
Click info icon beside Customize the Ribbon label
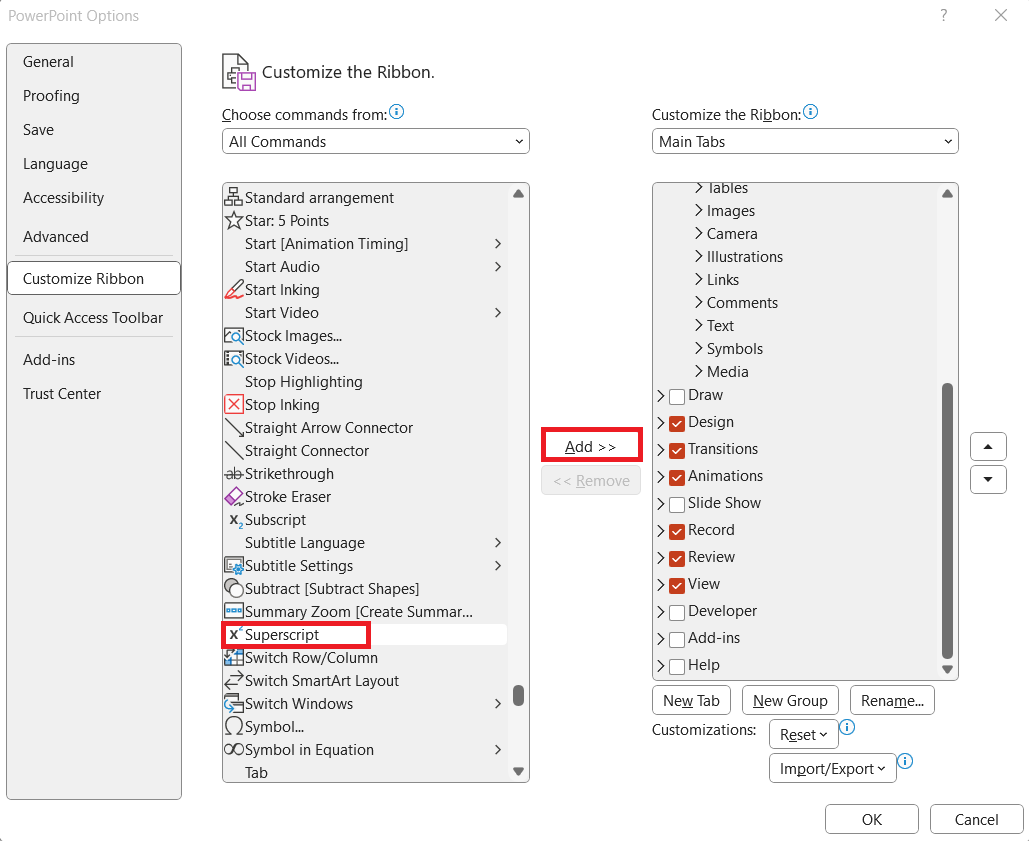[x=810, y=112]
